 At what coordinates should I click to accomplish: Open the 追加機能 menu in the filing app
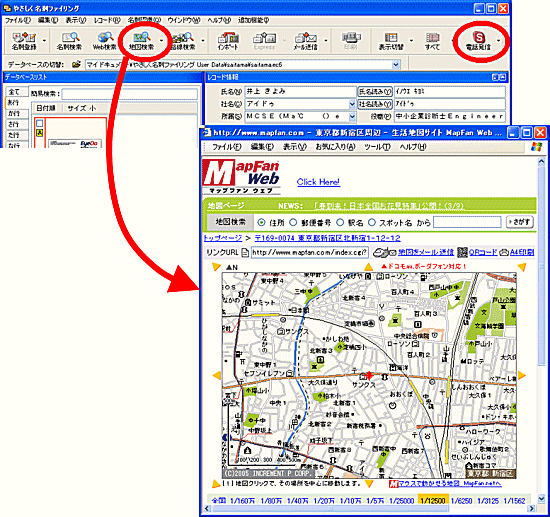[254, 20]
